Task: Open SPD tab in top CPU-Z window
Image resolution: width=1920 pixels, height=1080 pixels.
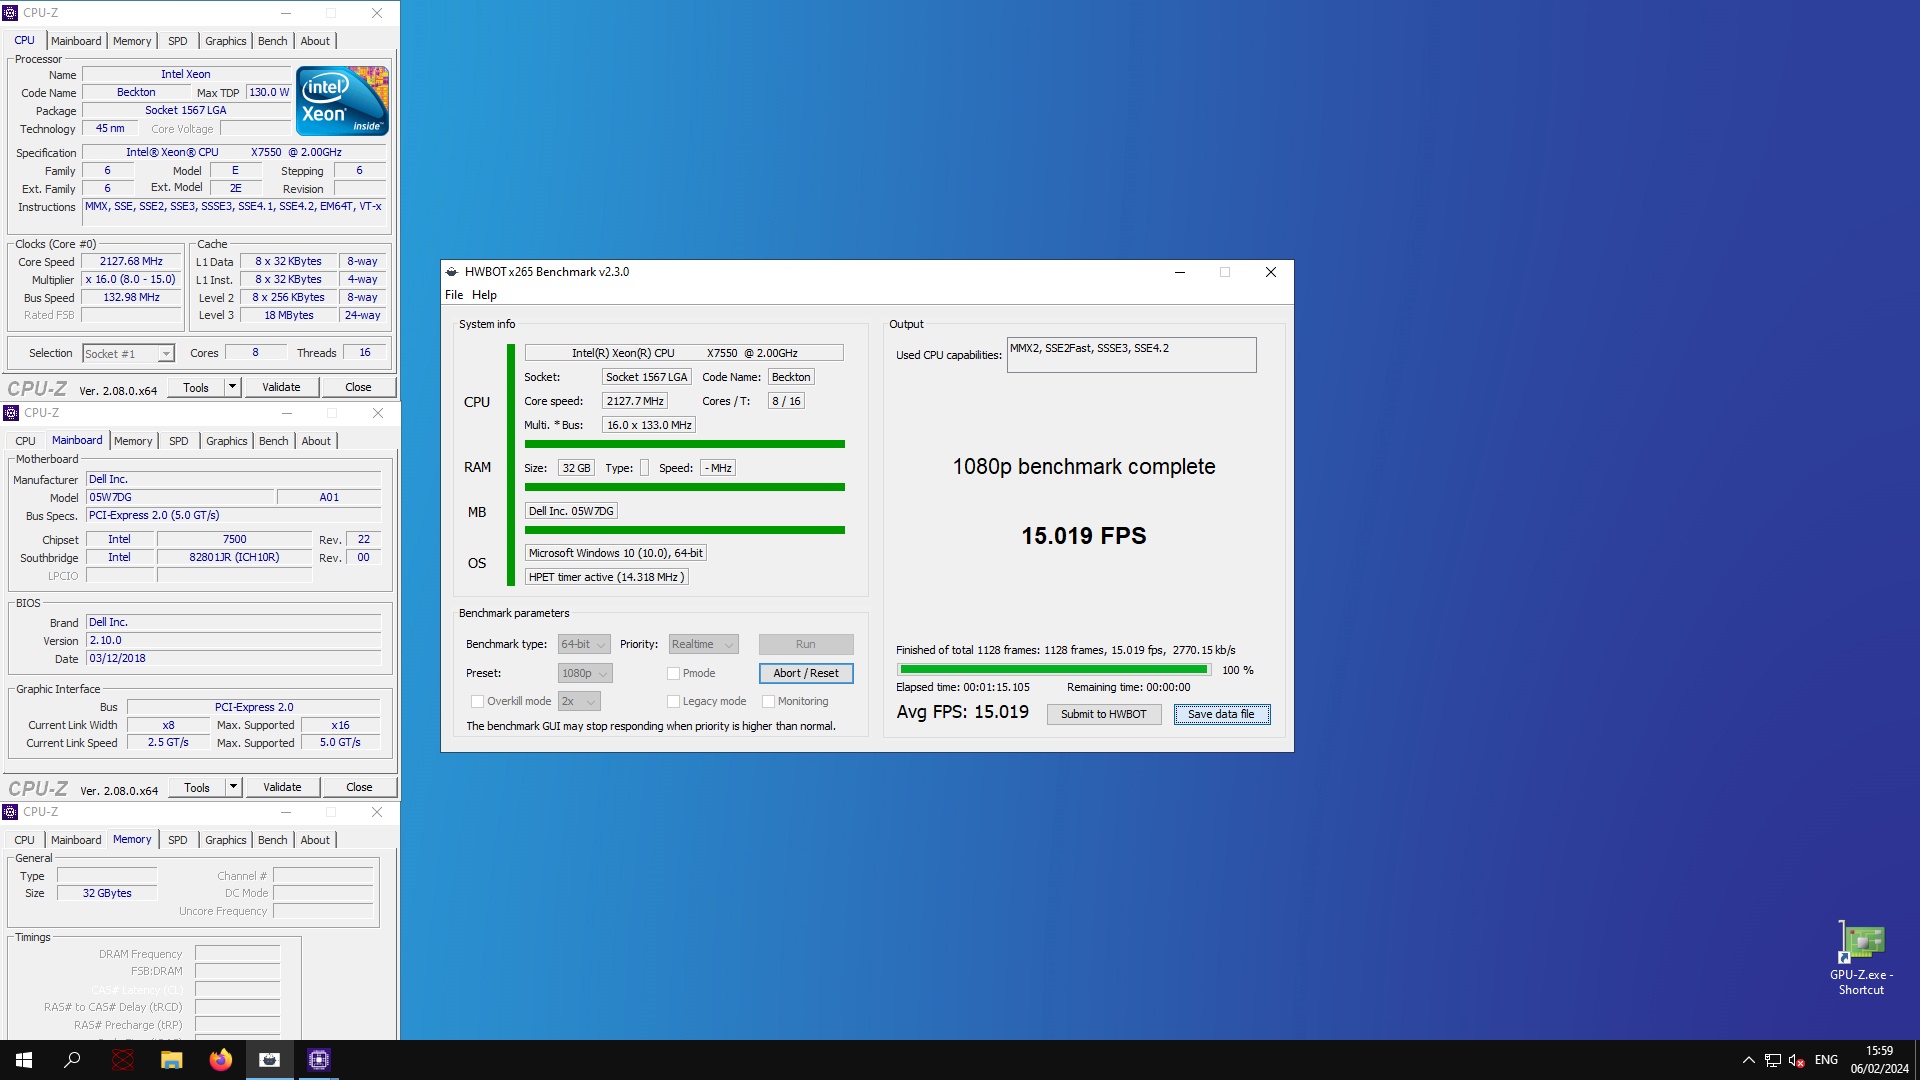Action: tap(178, 41)
